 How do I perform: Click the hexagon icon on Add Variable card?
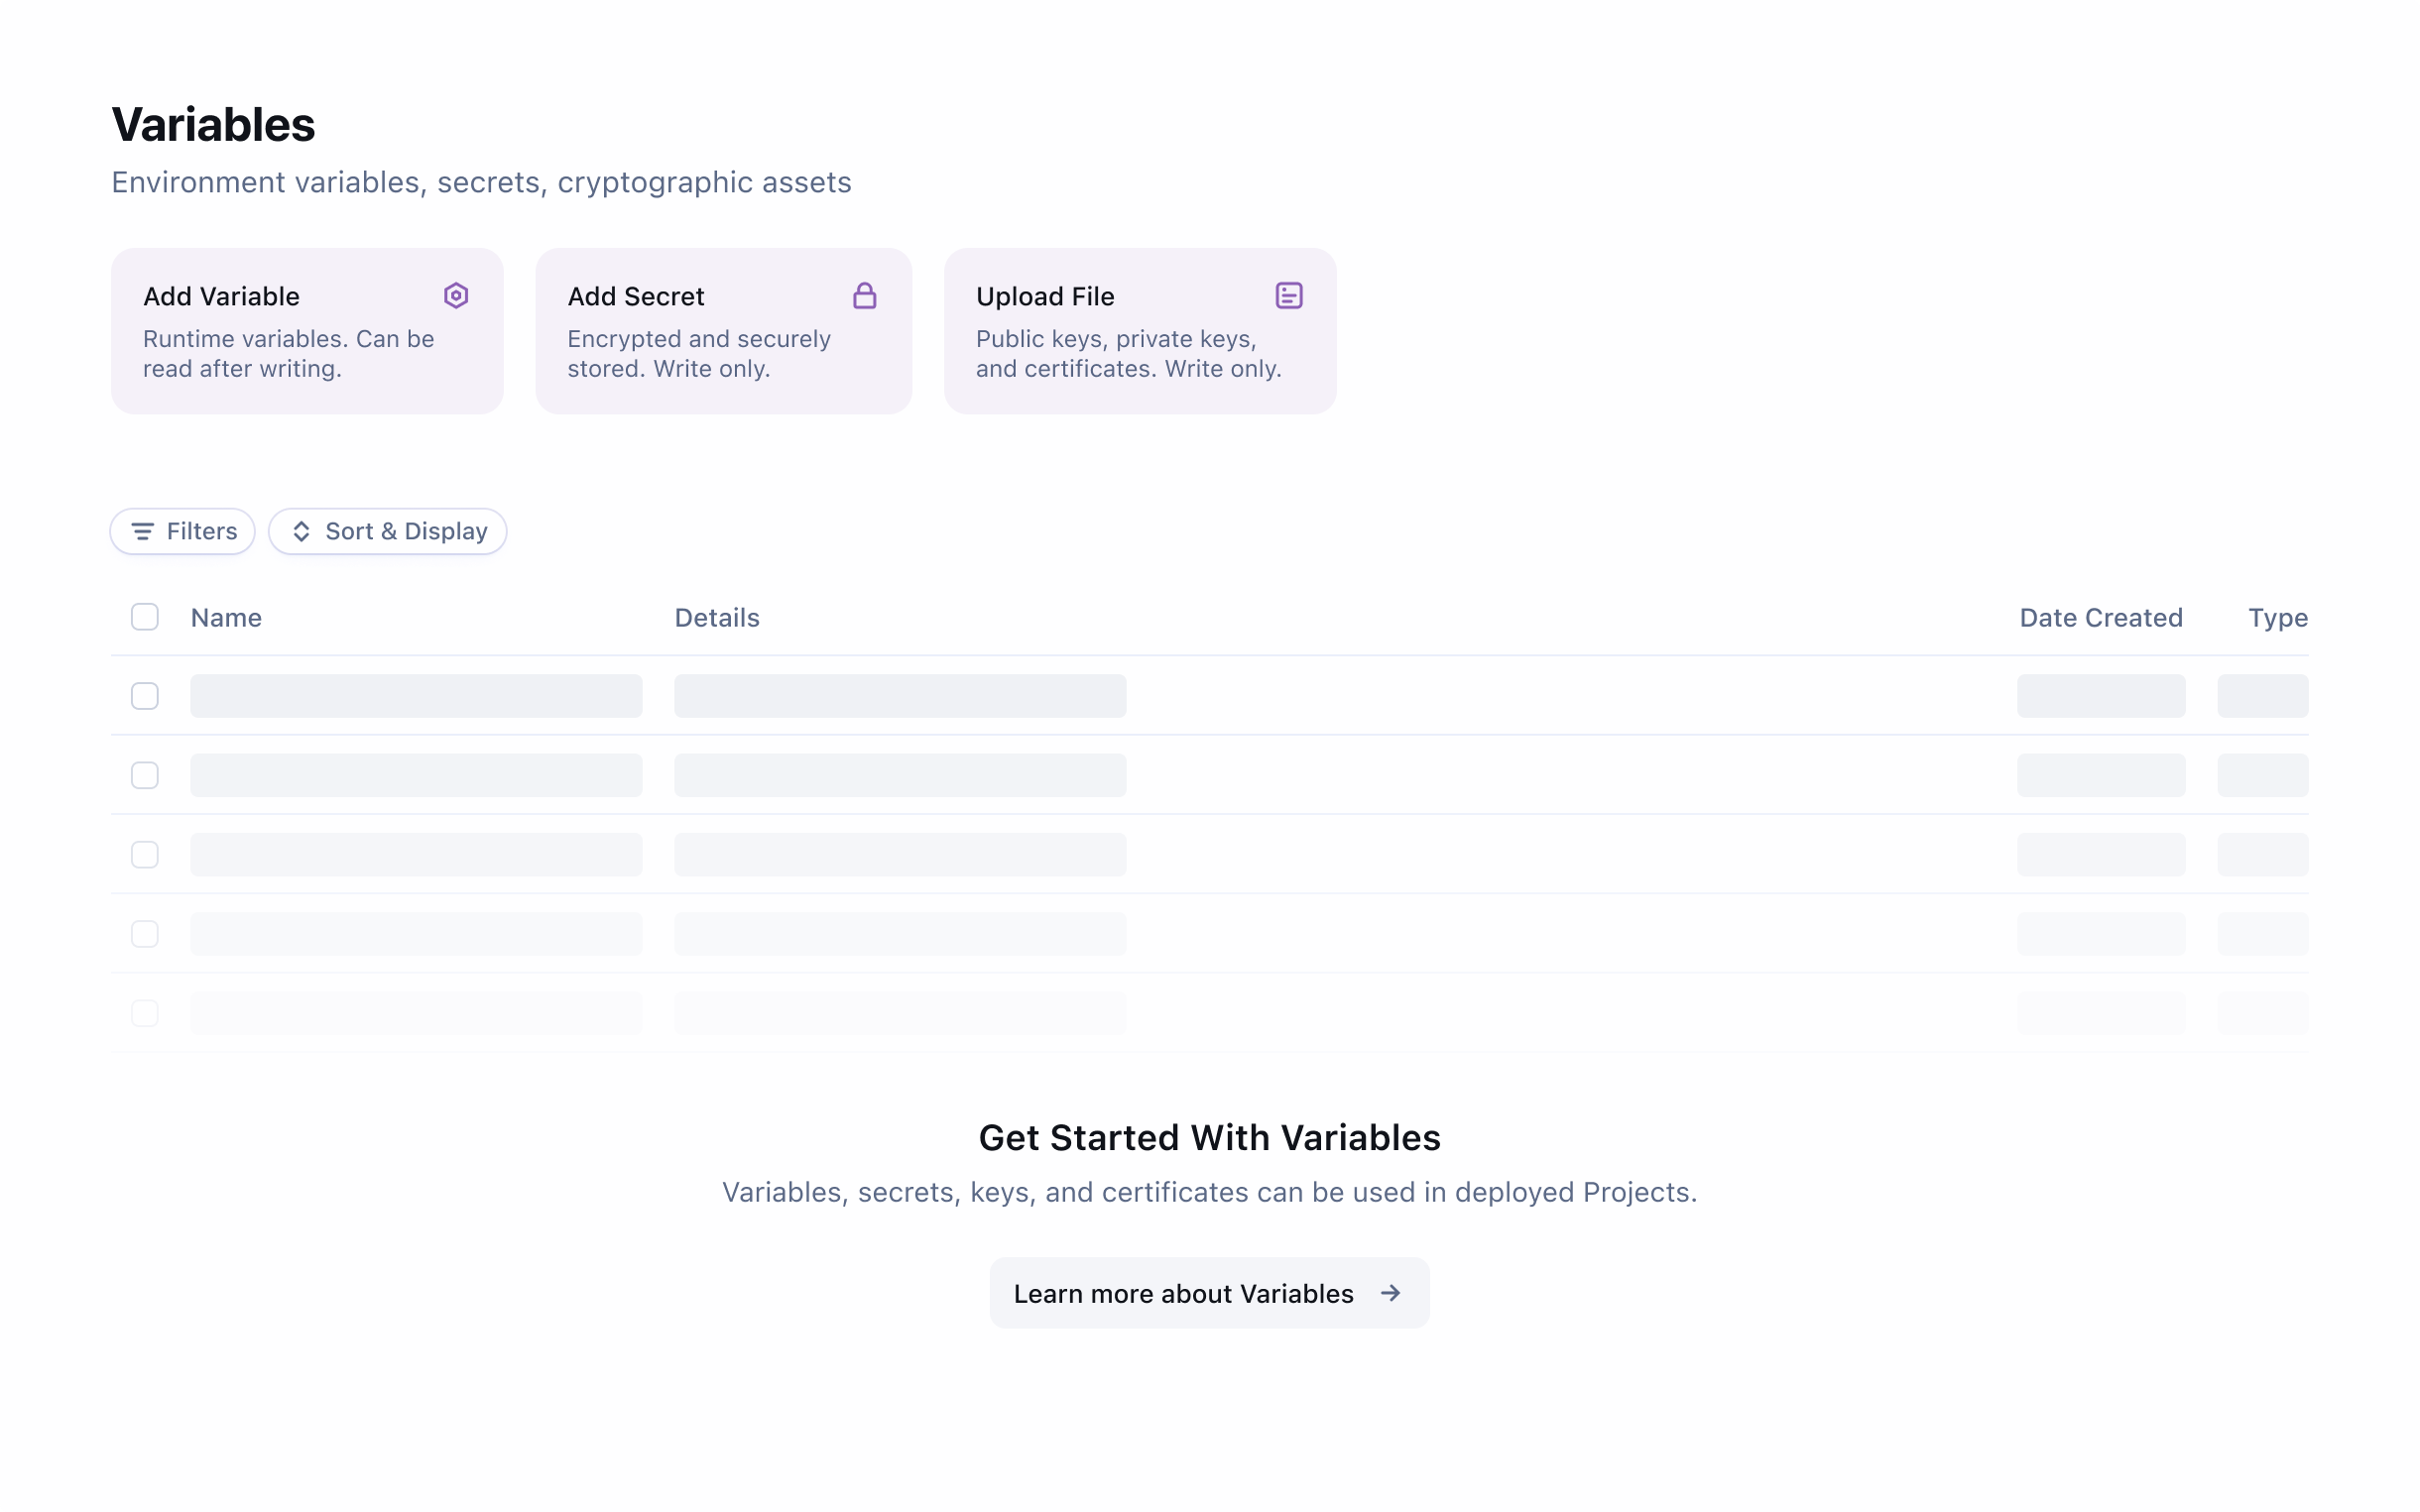coord(456,296)
